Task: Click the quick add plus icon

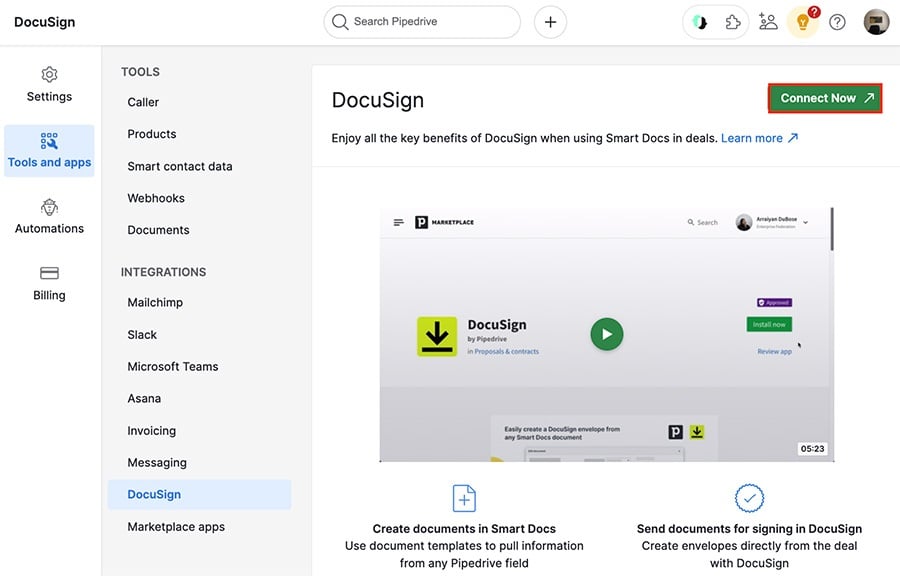Action: coord(550,21)
